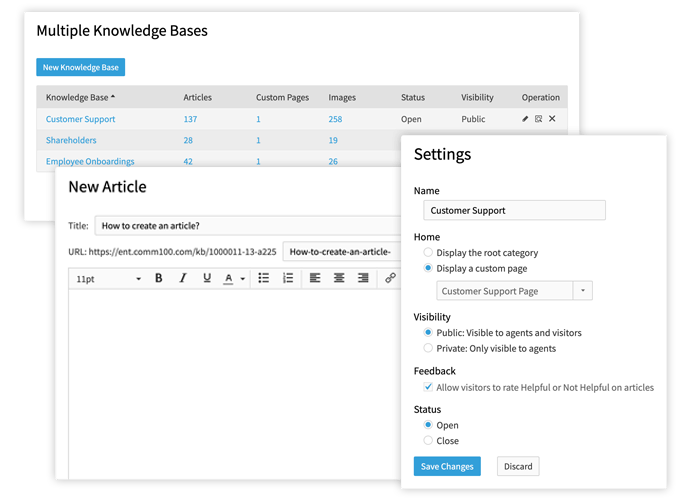Screen dimensions: 690x500
Task: Expand the Customer Support Page dropdown arrow
Action: [583, 290]
